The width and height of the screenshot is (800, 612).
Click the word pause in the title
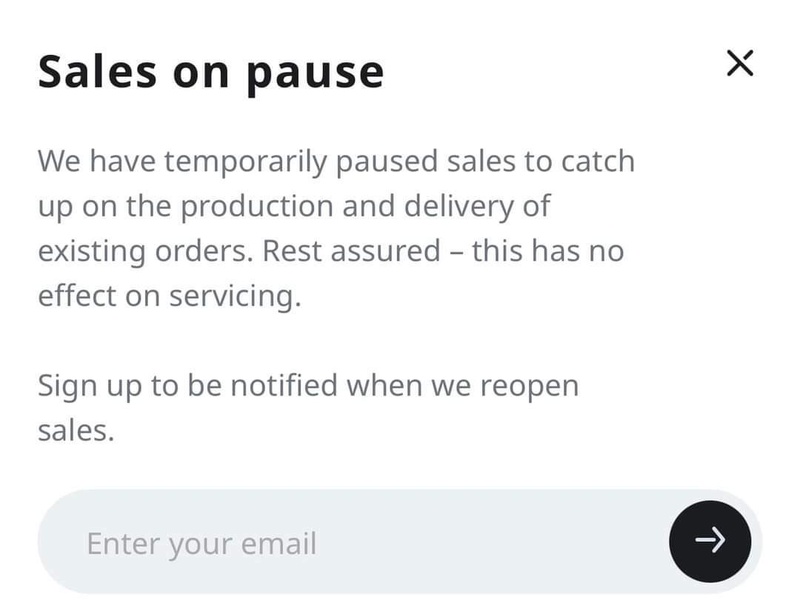point(315,76)
